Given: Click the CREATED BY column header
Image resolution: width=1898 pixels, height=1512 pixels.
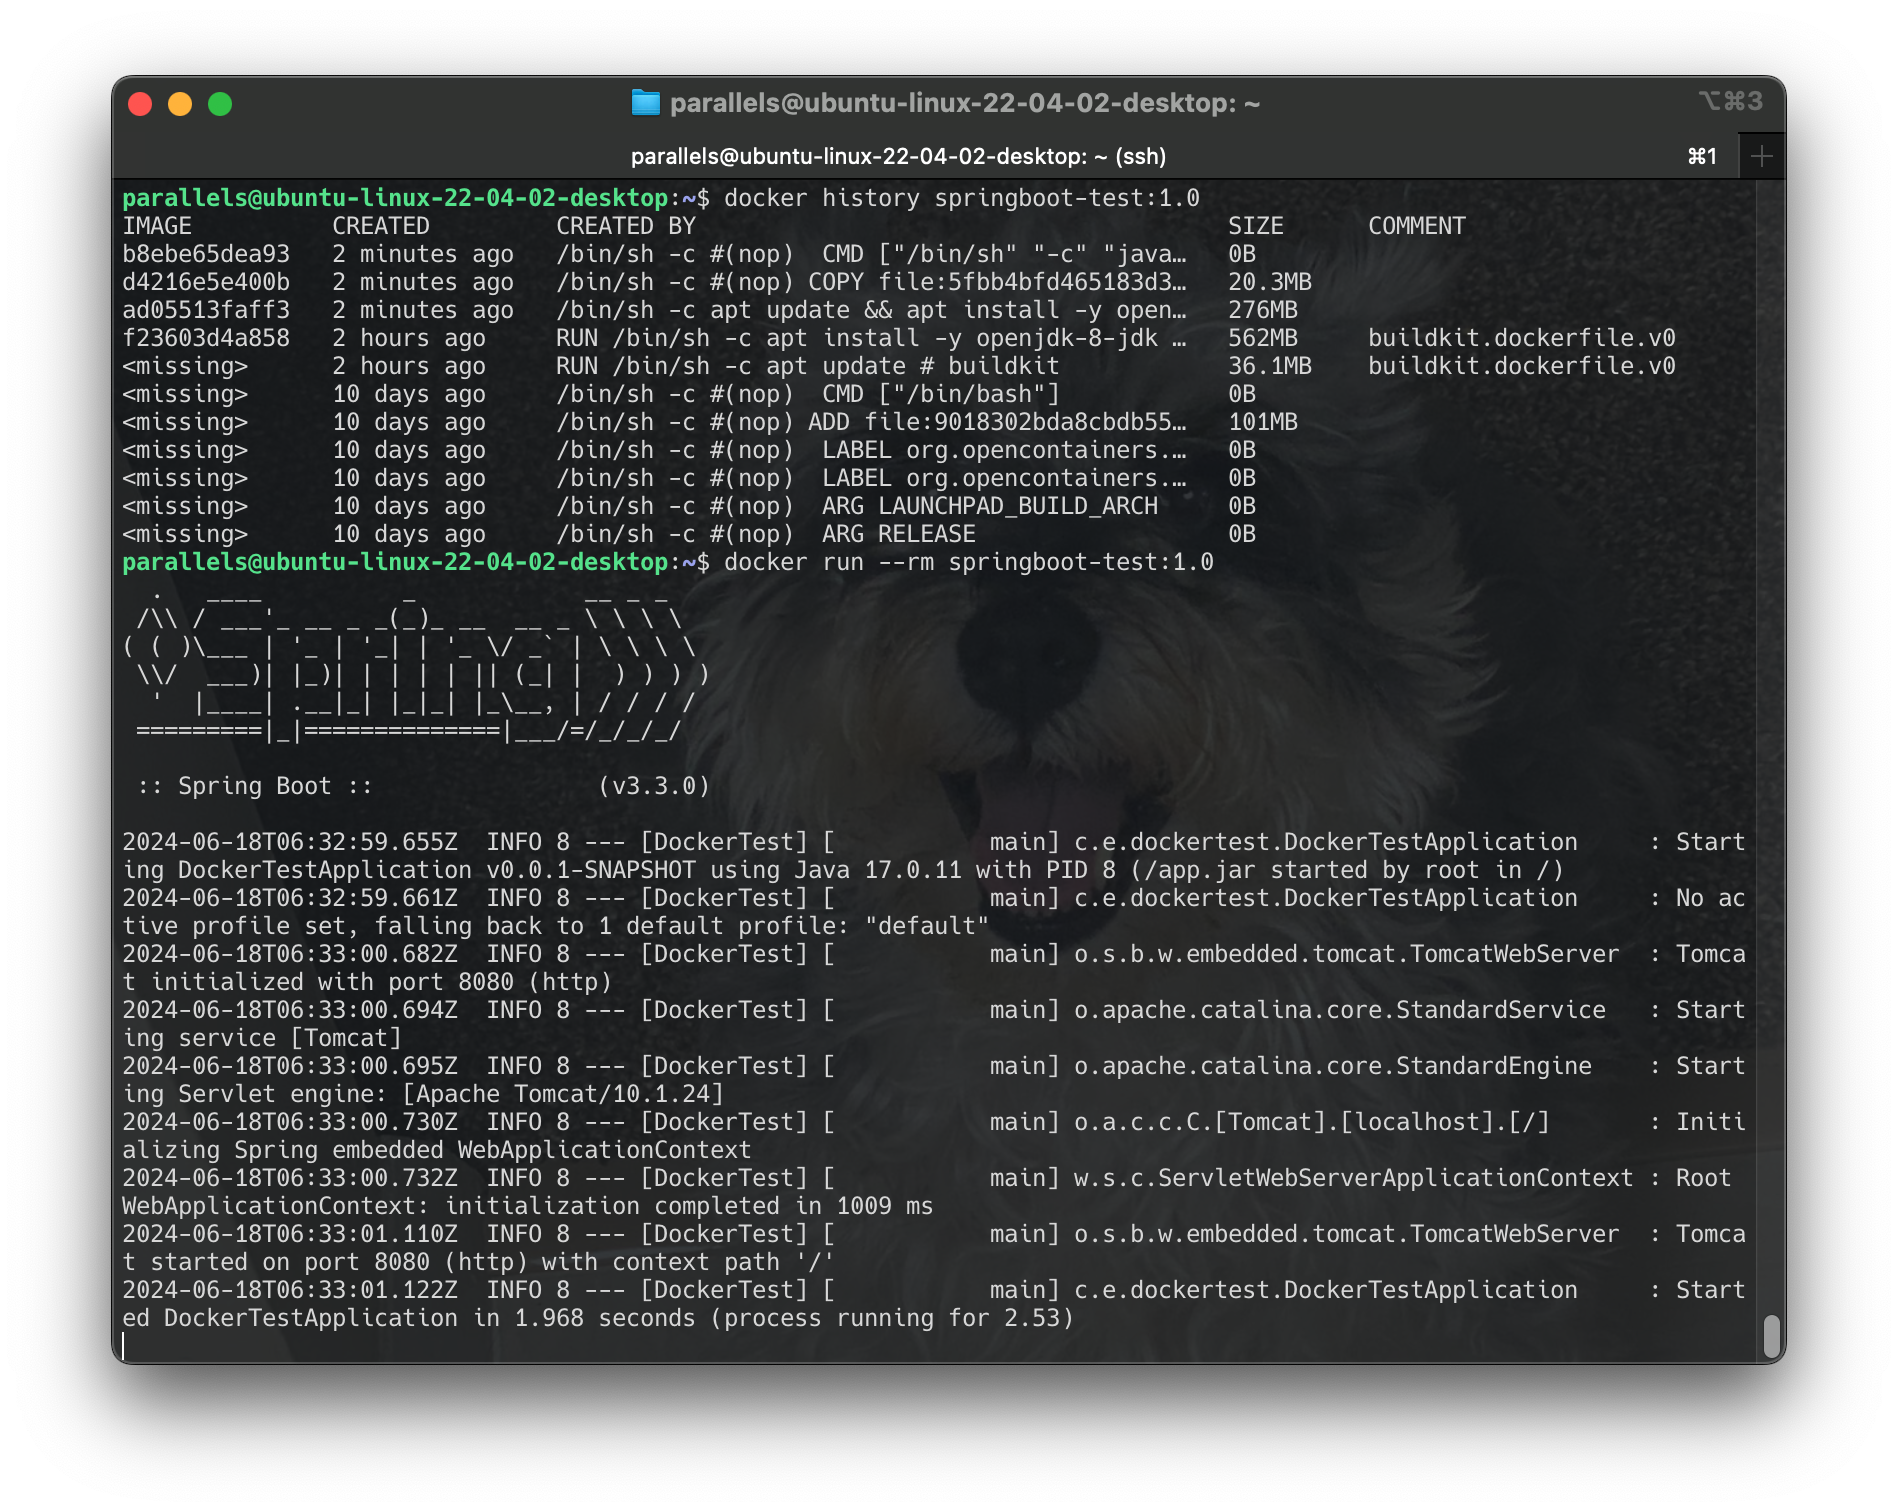Looking at the screenshot, I should [626, 226].
